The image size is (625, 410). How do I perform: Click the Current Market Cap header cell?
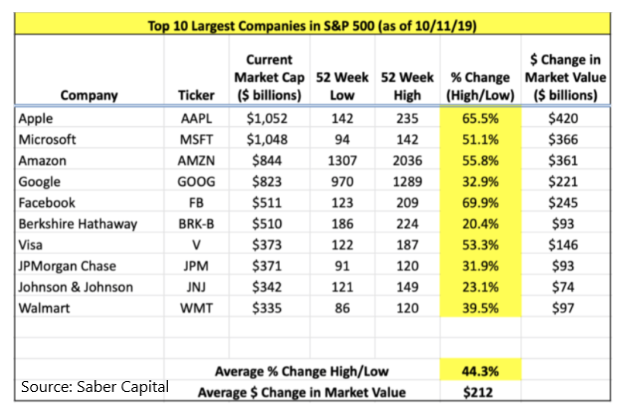(x=269, y=77)
